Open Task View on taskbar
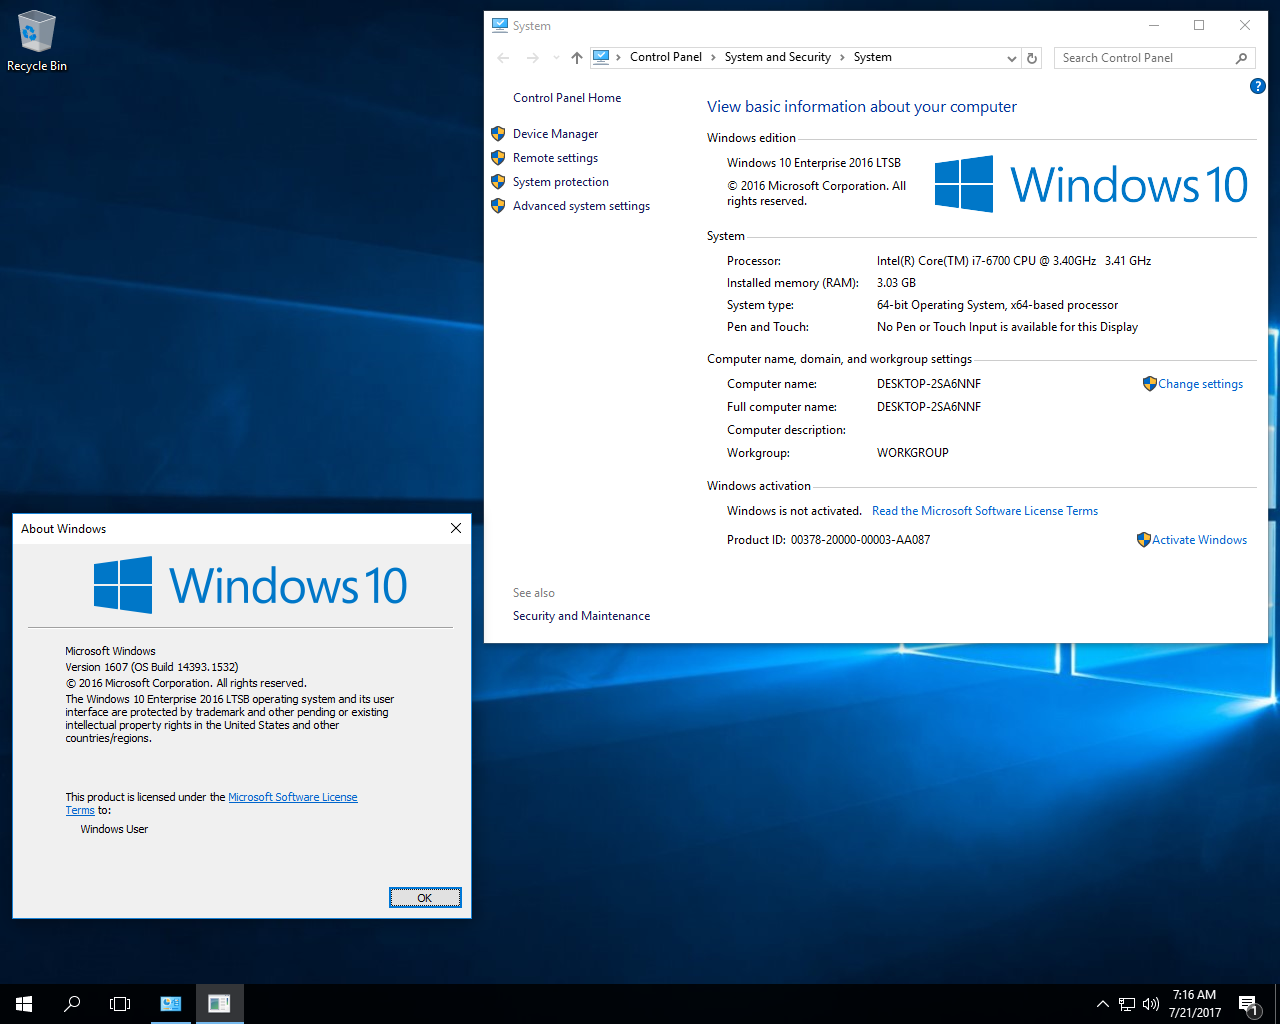 120,1003
